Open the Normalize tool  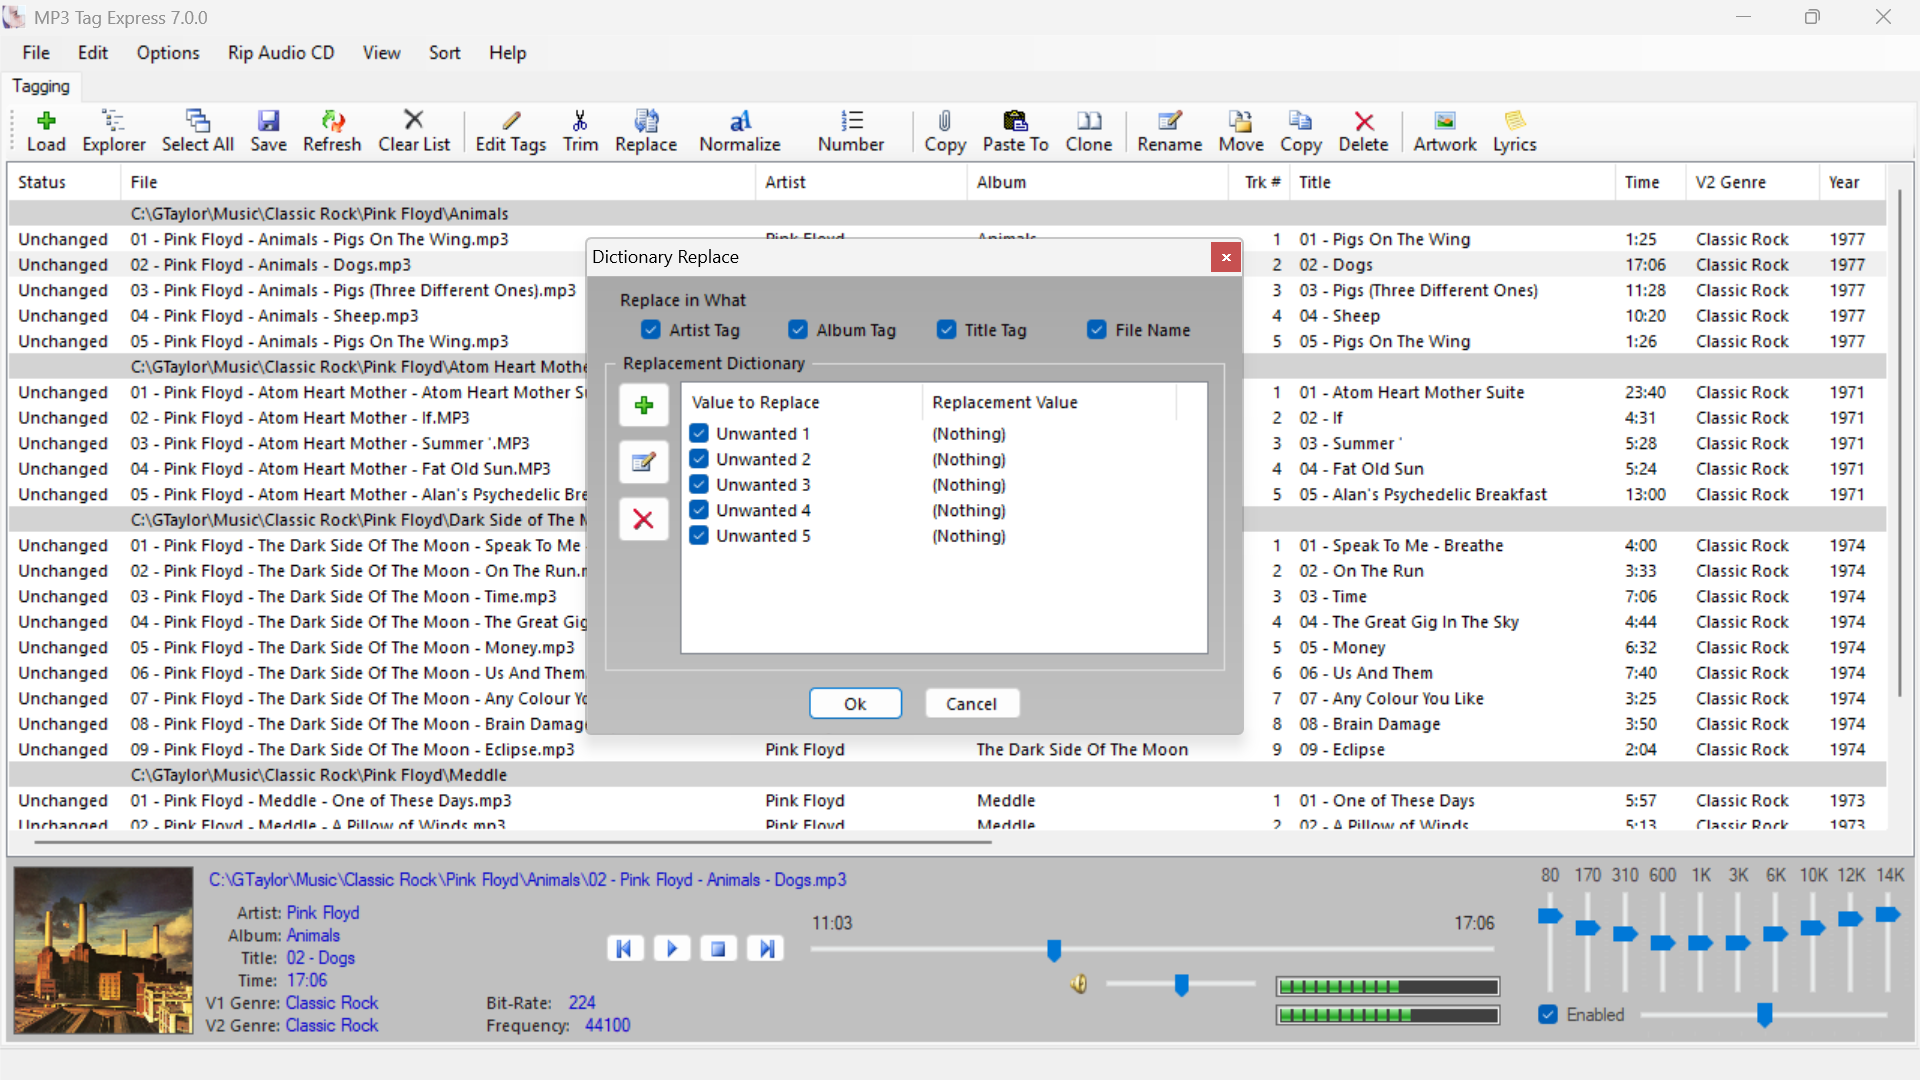coord(740,131)
